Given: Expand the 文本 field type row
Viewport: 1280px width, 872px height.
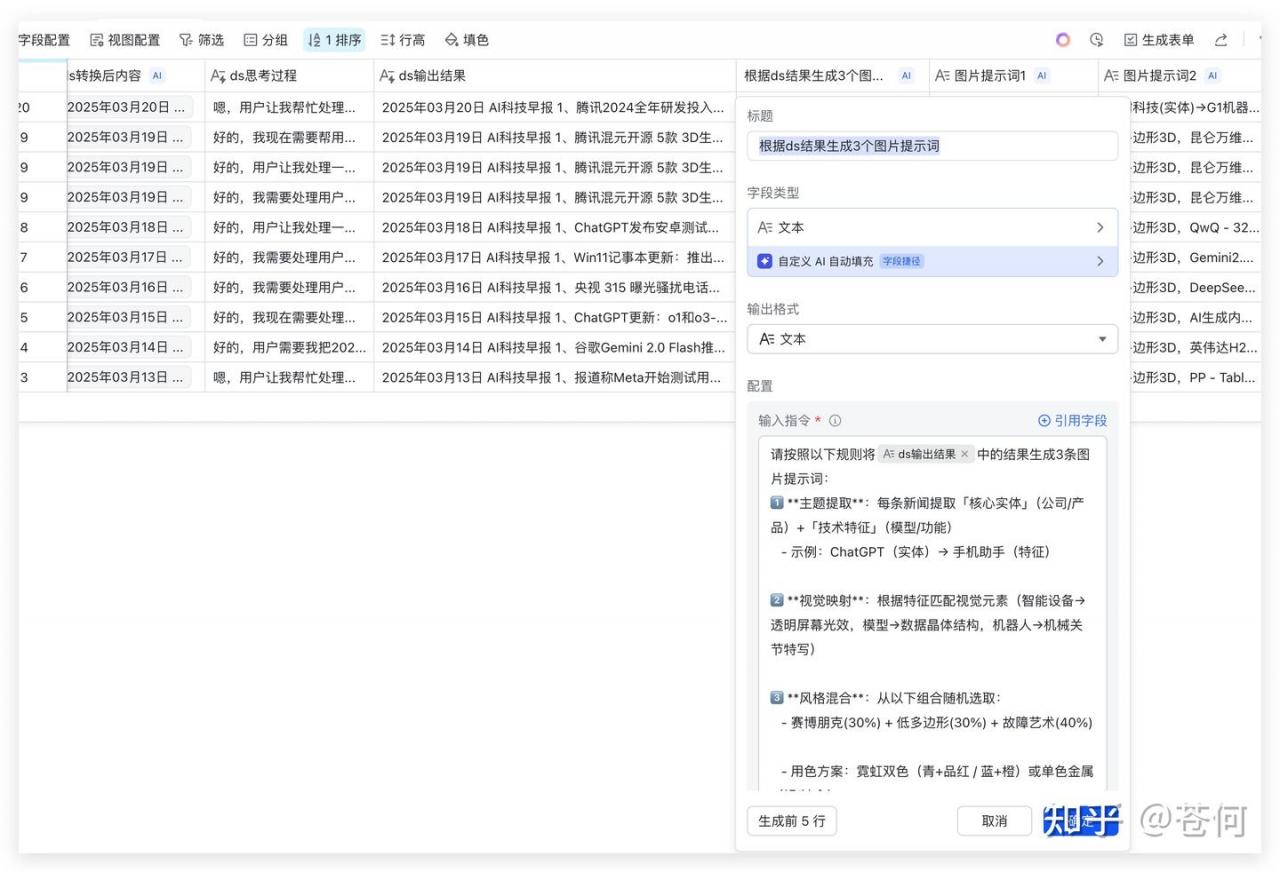Looking at the screenshot, I should [932, 227].
